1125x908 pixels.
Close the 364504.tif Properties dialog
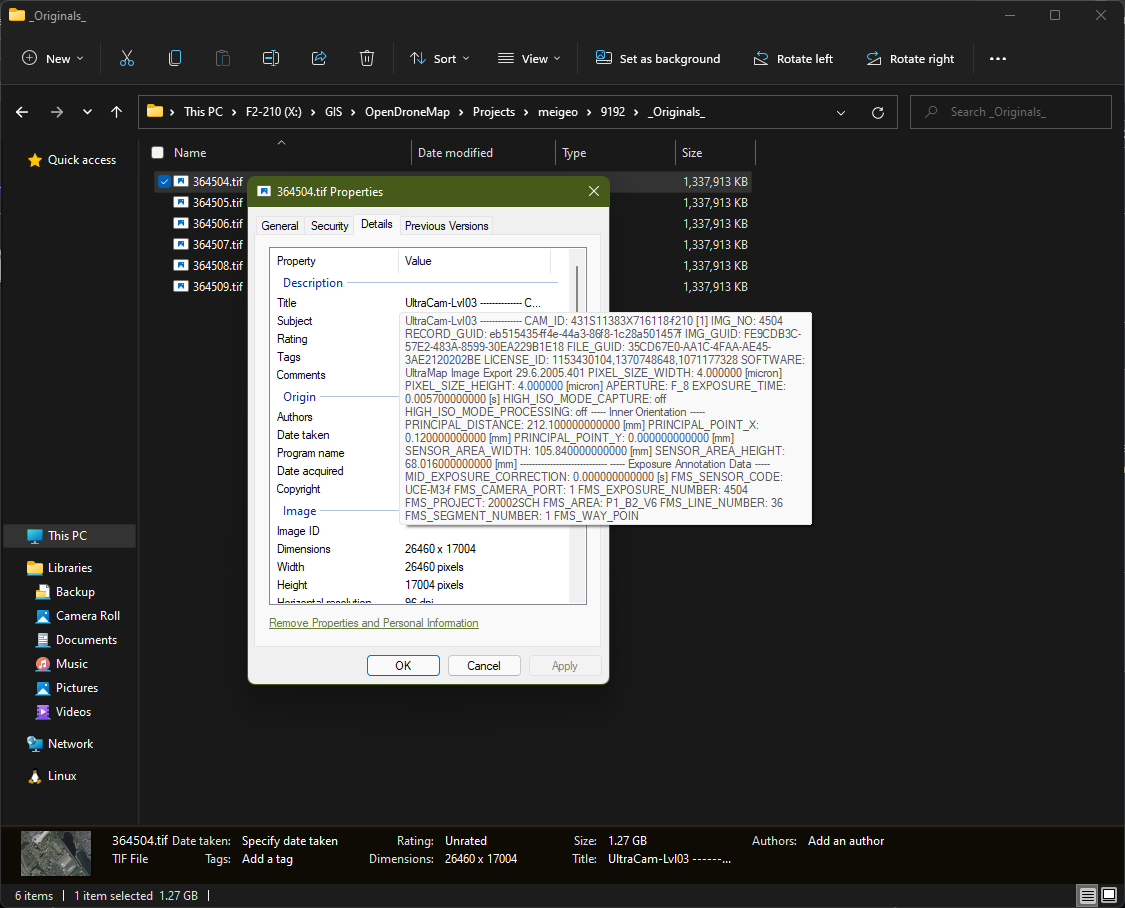click(x=593, y=191)
